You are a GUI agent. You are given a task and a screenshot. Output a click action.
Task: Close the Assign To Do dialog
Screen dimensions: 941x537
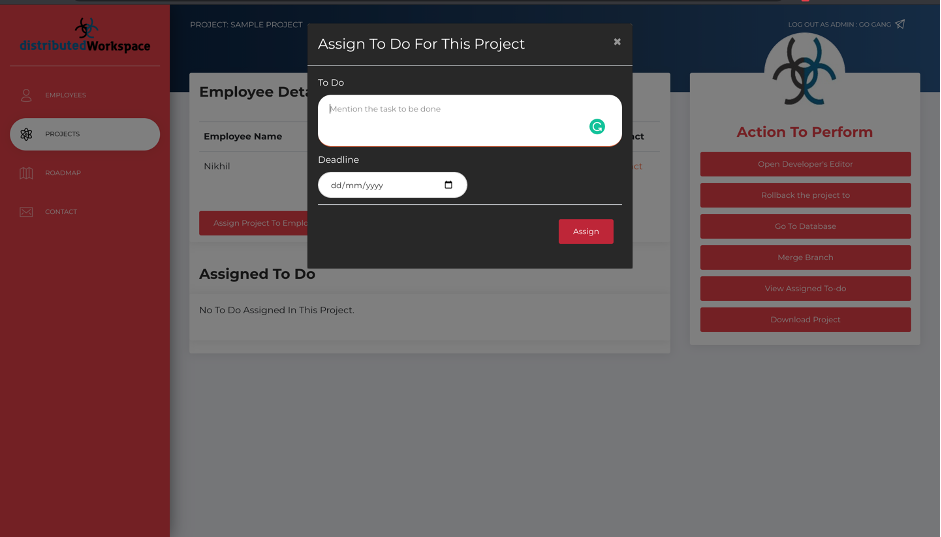(x=617, y=42)
